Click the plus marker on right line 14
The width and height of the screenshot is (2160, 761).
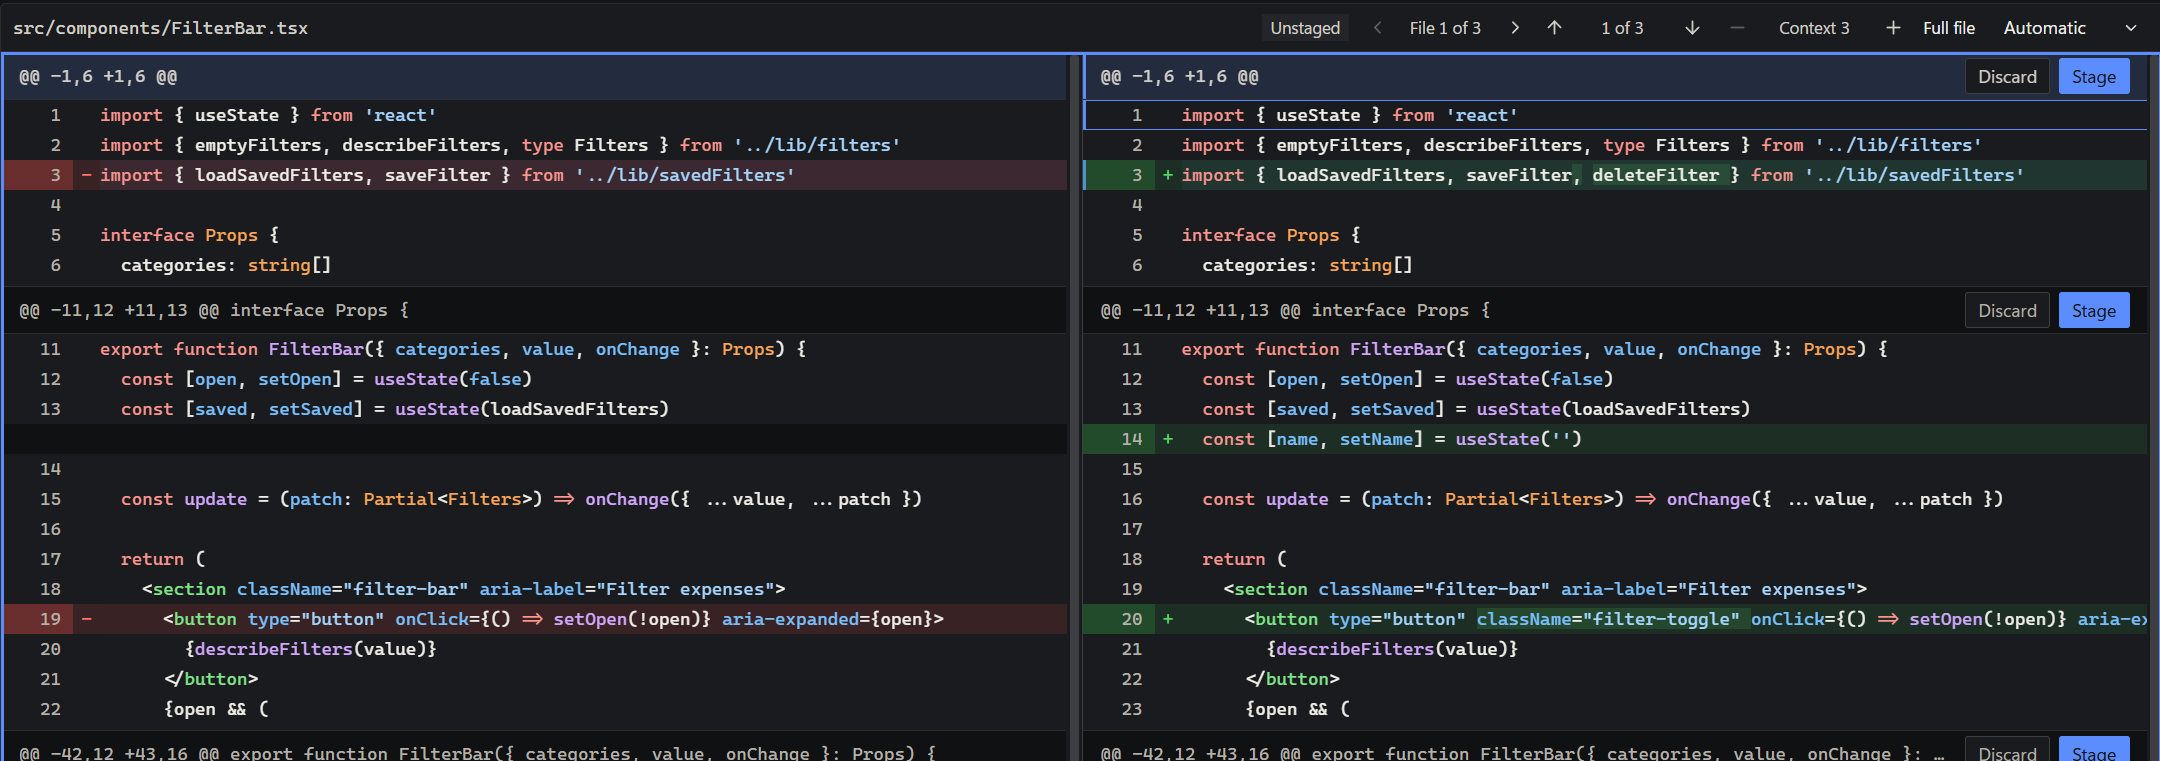[x=1168, y=439]
